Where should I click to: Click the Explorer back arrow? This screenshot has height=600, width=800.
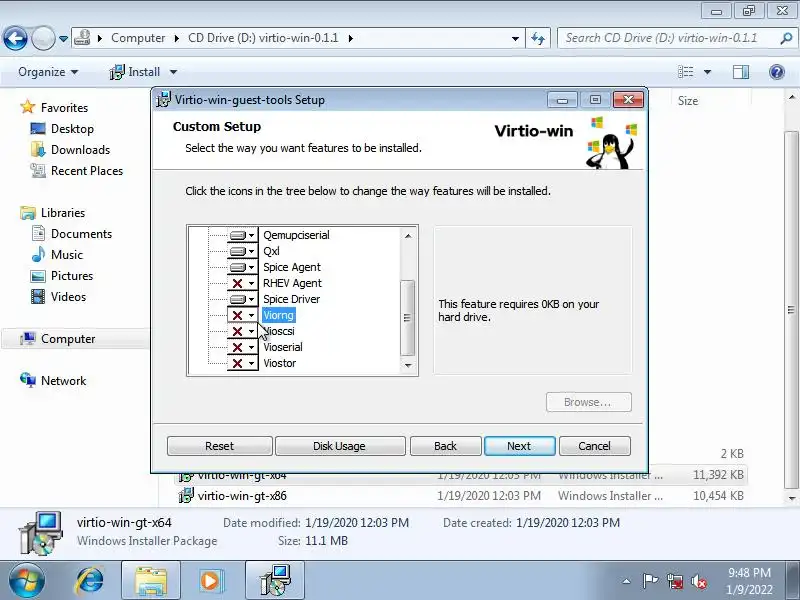pyautogui.click(x=15, y=38)
